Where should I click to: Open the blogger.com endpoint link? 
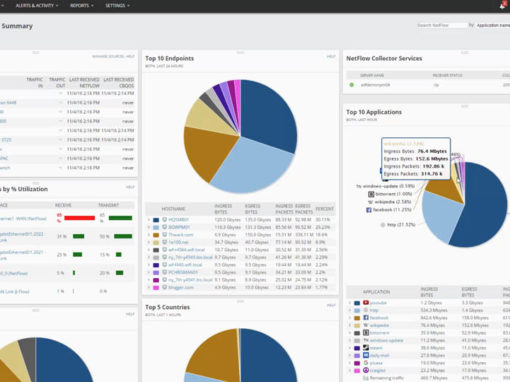pos(181,287)
